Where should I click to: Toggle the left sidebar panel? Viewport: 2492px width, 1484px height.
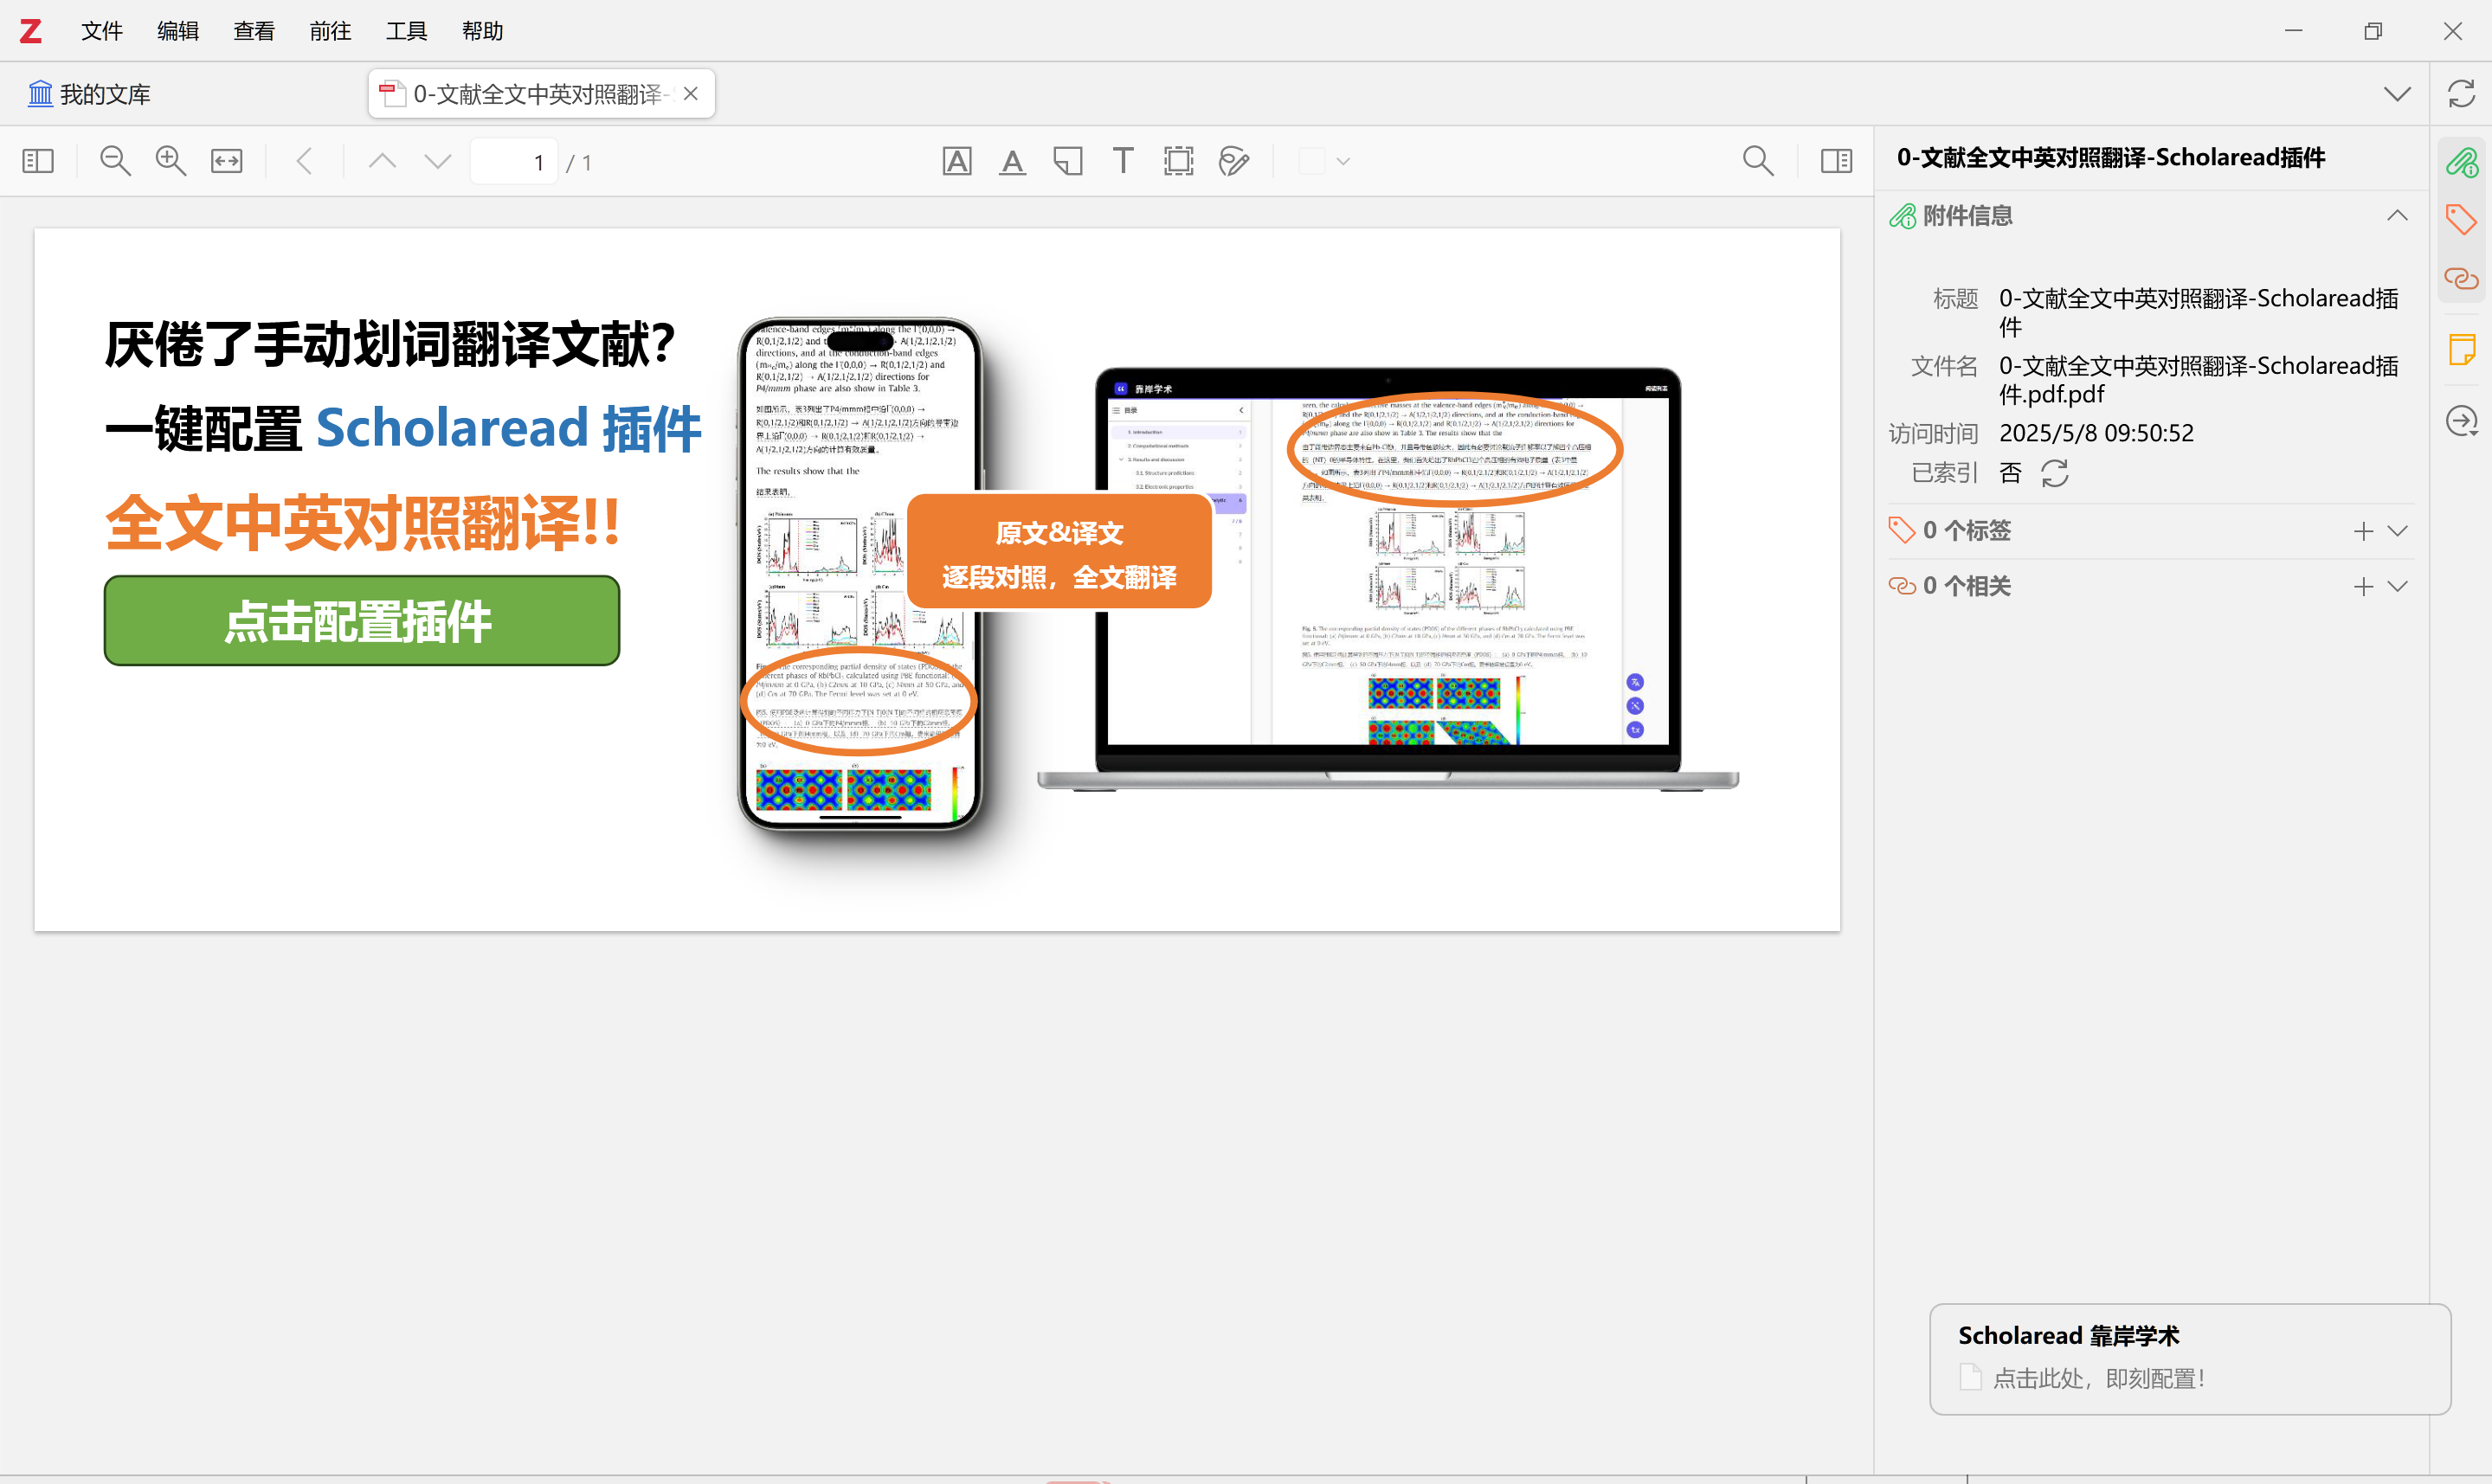point(38,161)
